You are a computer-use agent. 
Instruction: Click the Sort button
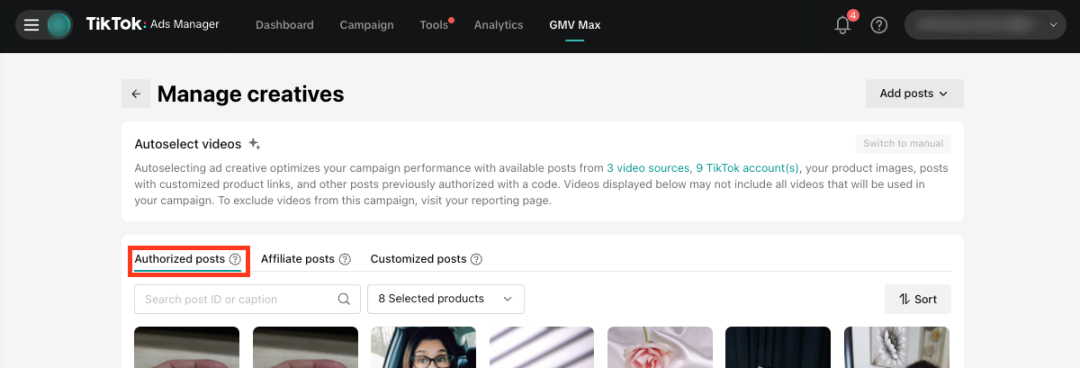point(917,299)
